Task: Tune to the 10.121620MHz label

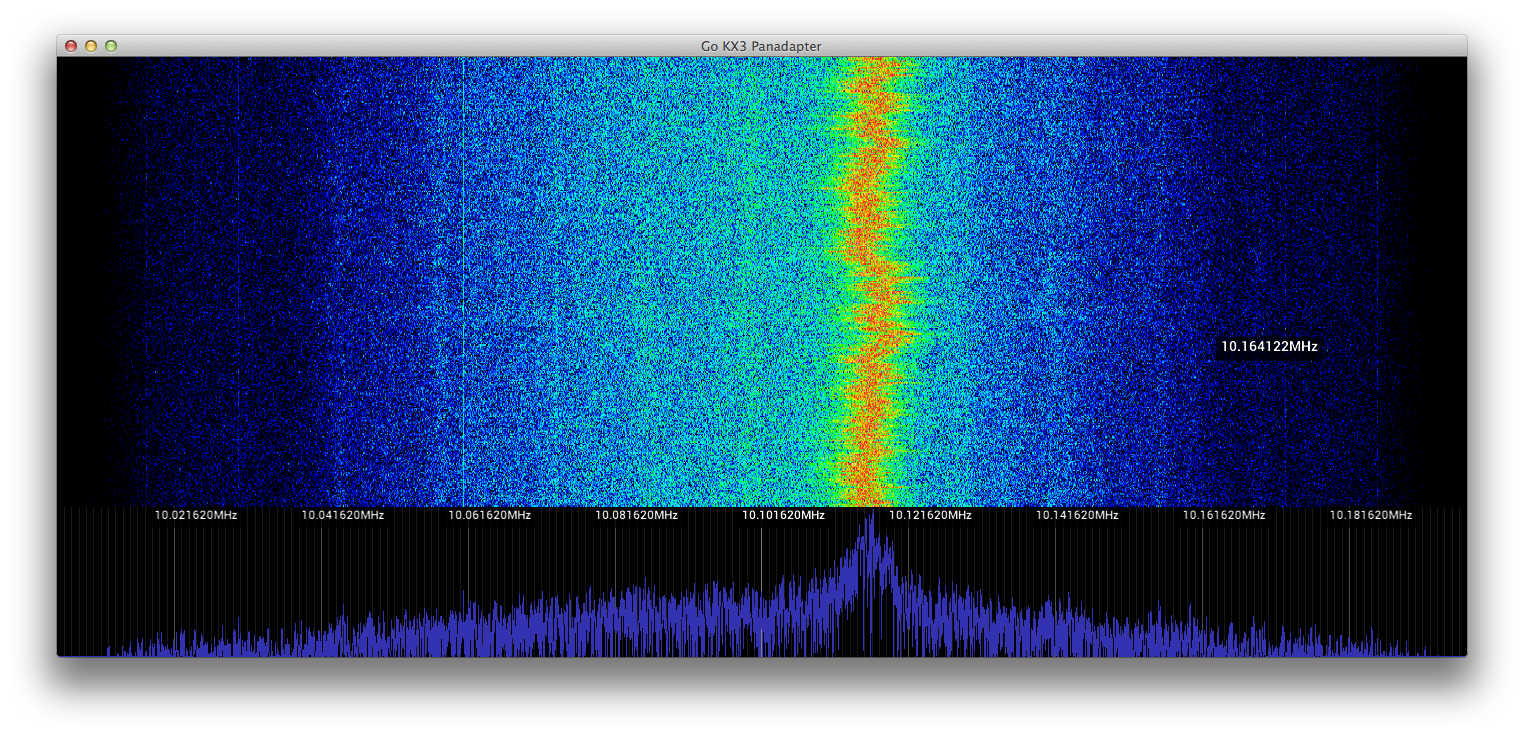Action: pos(930,515)
